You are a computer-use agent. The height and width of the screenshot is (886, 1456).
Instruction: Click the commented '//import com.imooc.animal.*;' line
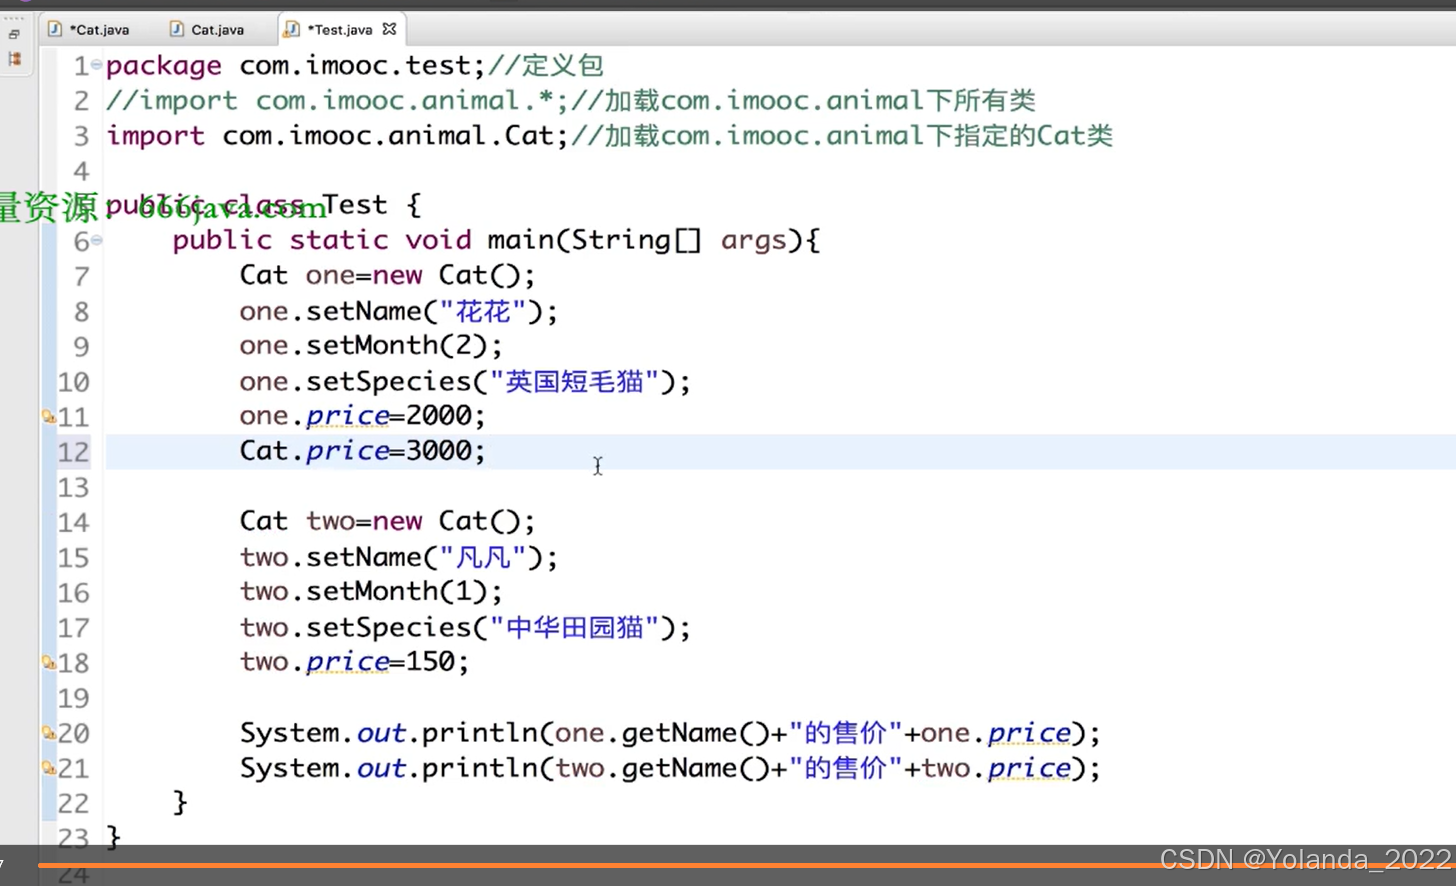tap(338, 100)
